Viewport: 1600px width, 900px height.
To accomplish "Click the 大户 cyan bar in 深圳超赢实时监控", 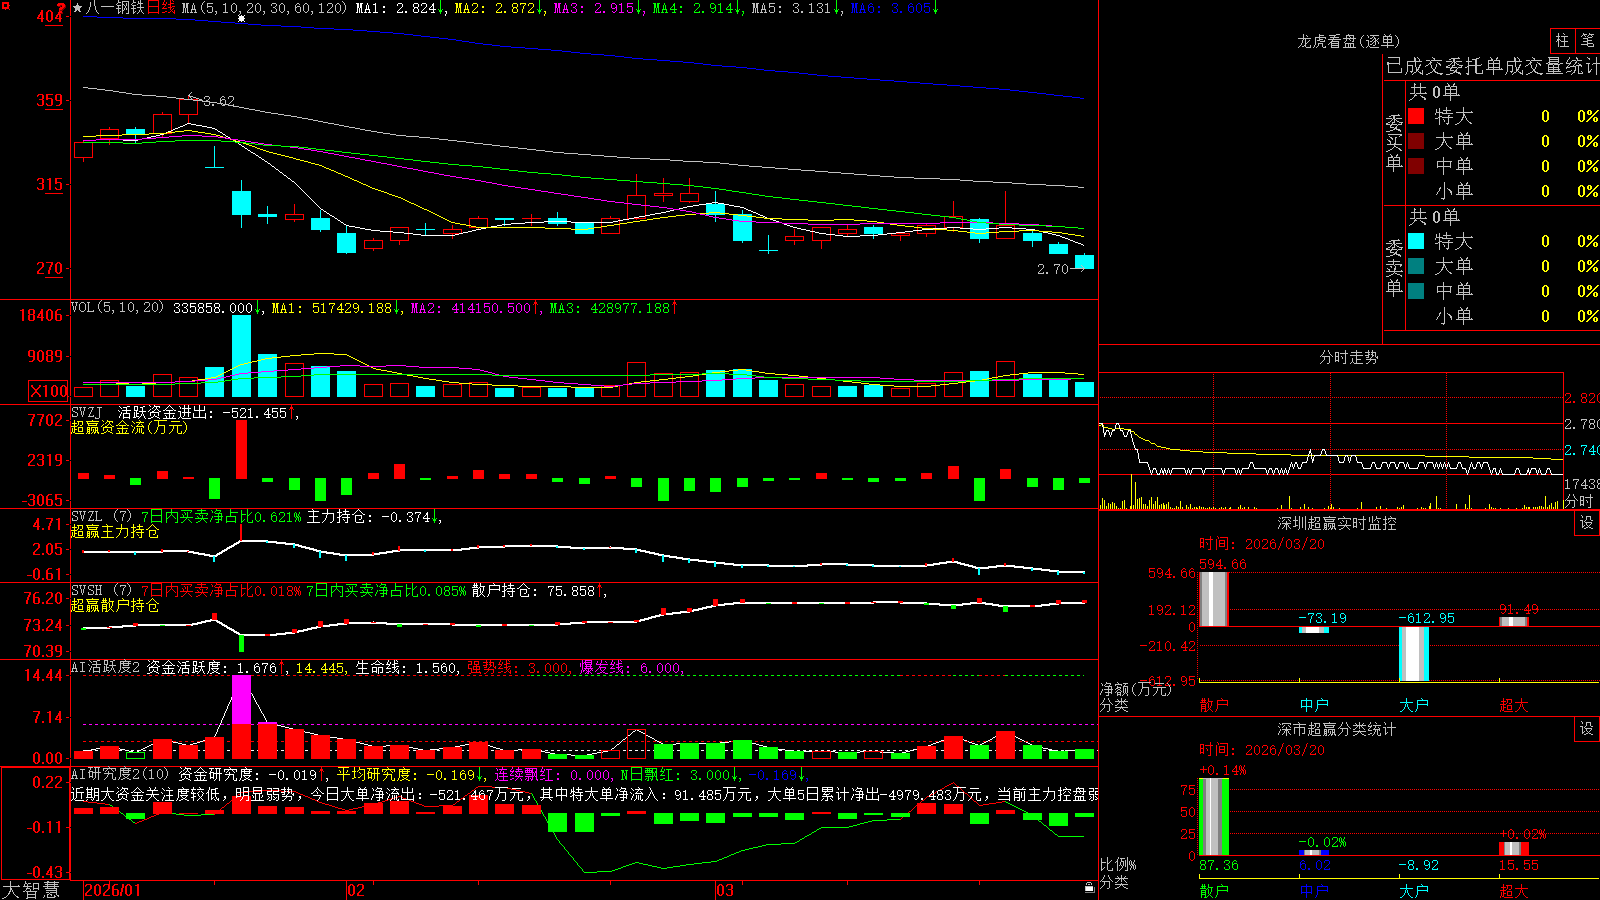I will click(x=1414, y=654).
